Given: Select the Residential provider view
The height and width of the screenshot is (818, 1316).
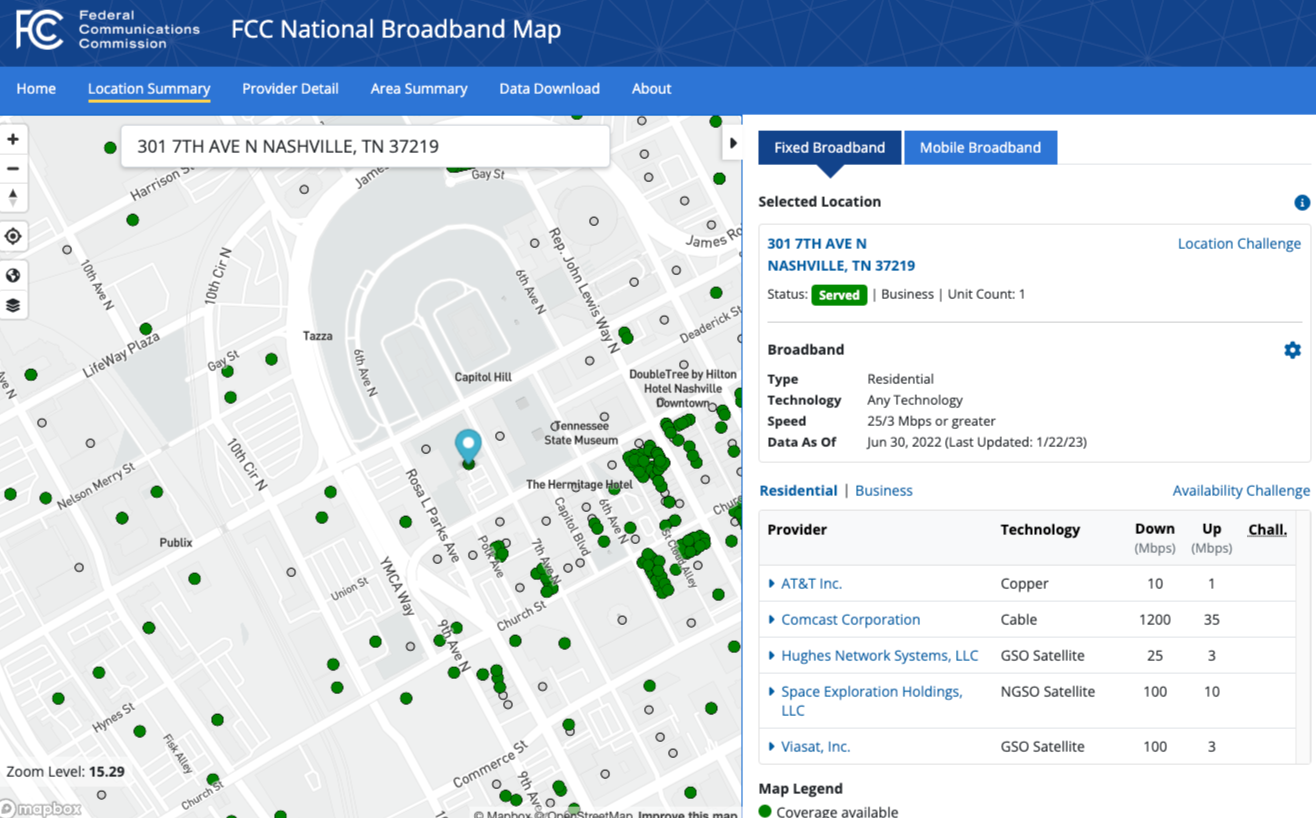Looking at the screenshot, I should (x=798, y=491).
